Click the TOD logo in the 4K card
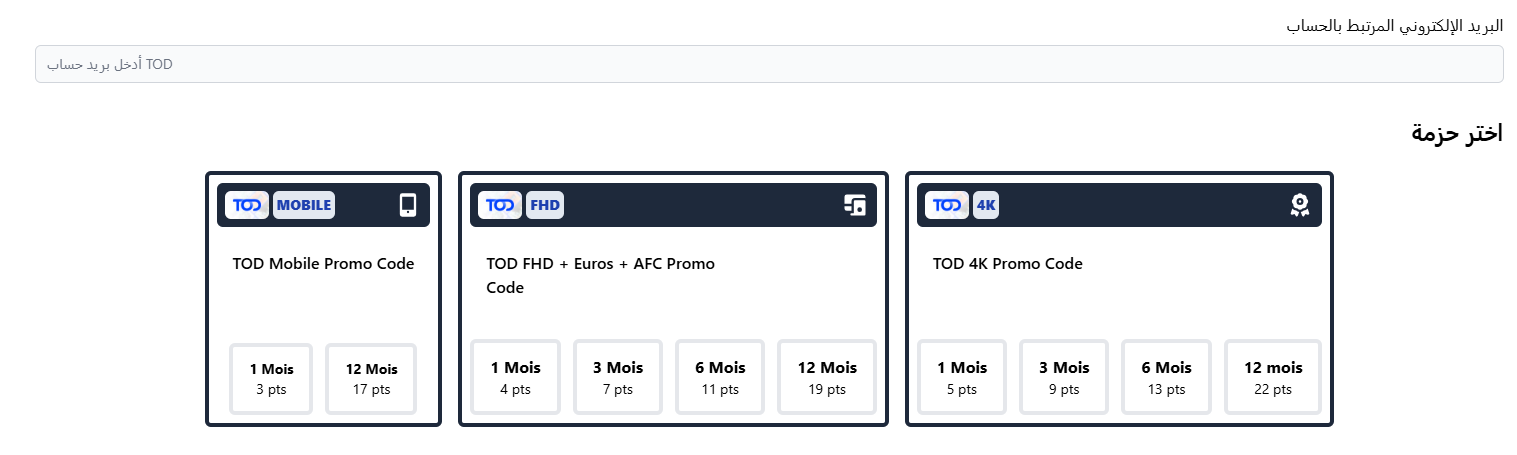Screen dimensions: 1517x455 pos(947,205)
